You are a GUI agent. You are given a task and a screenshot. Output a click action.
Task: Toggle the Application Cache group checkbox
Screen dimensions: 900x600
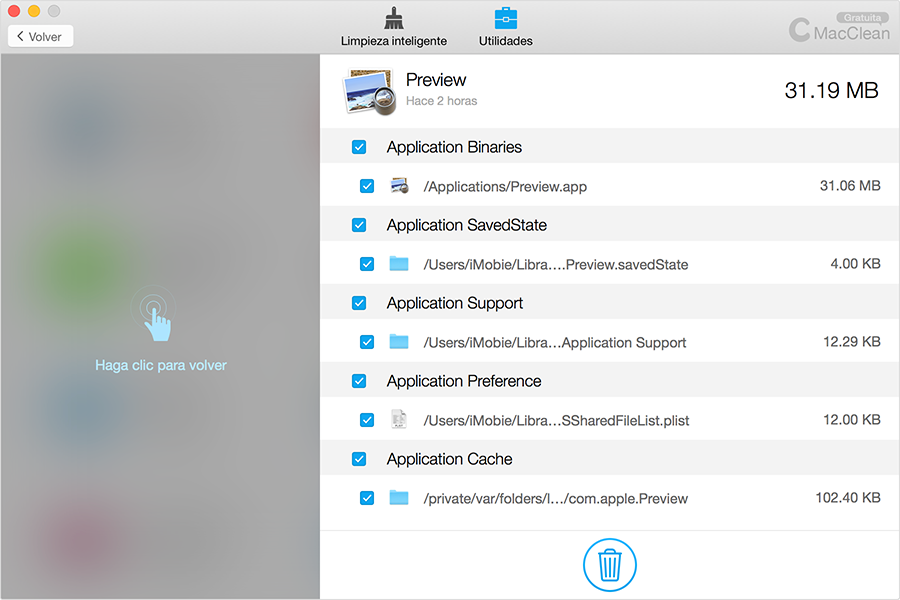(359, 459)
